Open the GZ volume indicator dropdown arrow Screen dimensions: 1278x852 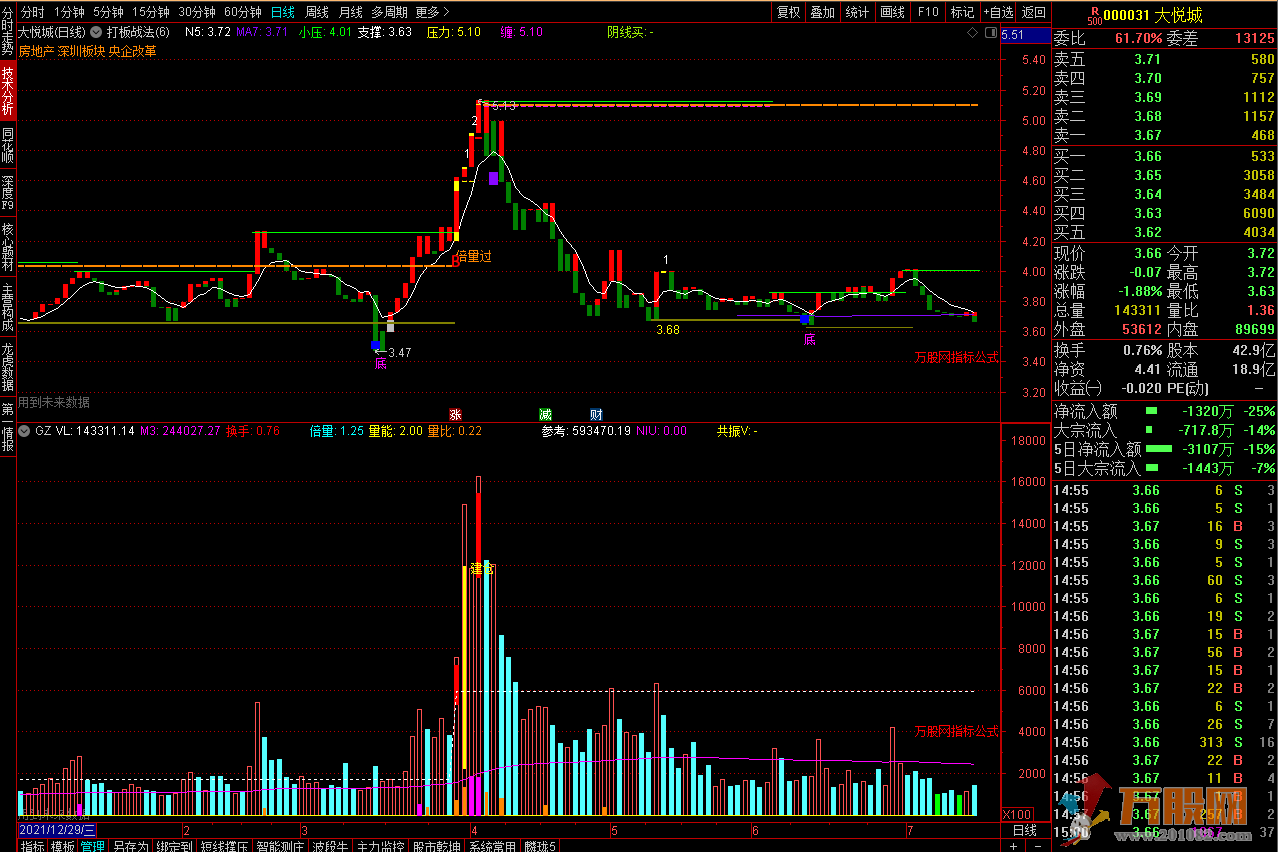[x=25, y=431]
